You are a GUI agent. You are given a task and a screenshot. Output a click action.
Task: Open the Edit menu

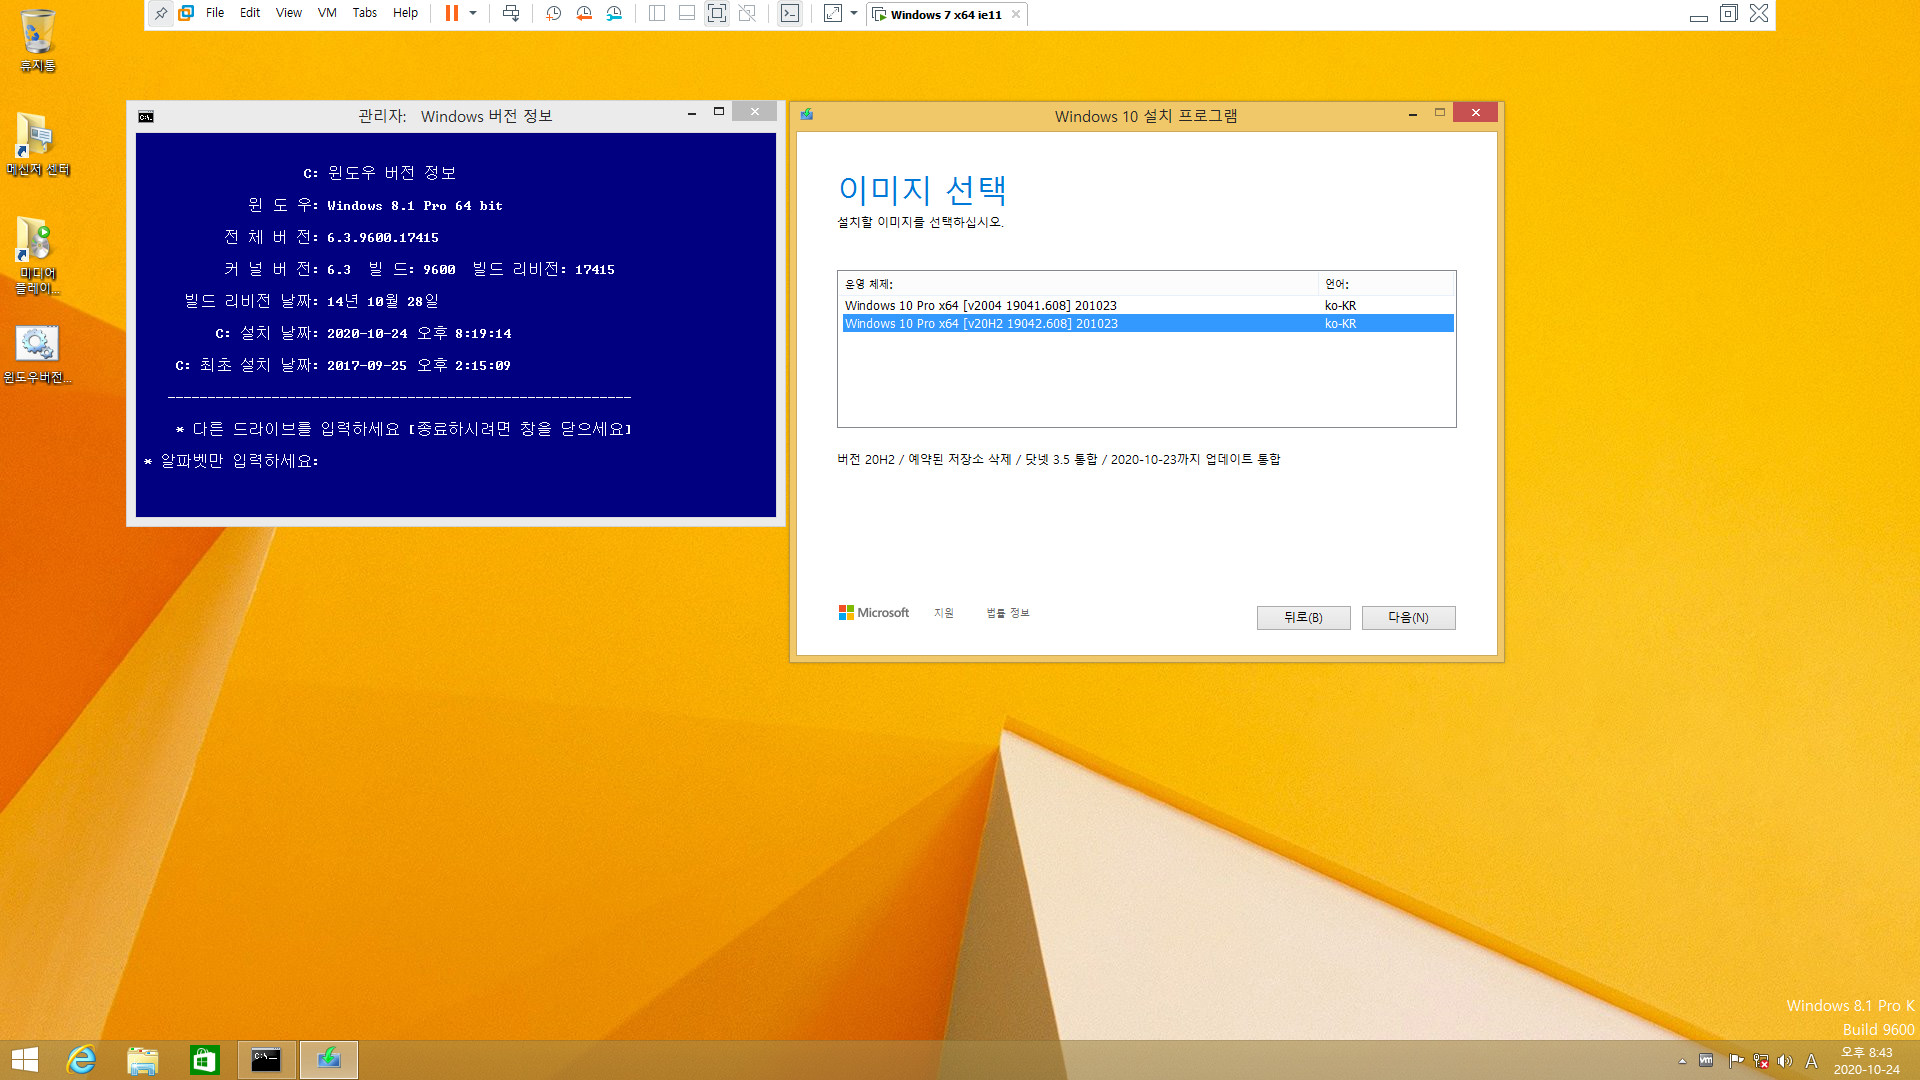click(x=250, y=14)
